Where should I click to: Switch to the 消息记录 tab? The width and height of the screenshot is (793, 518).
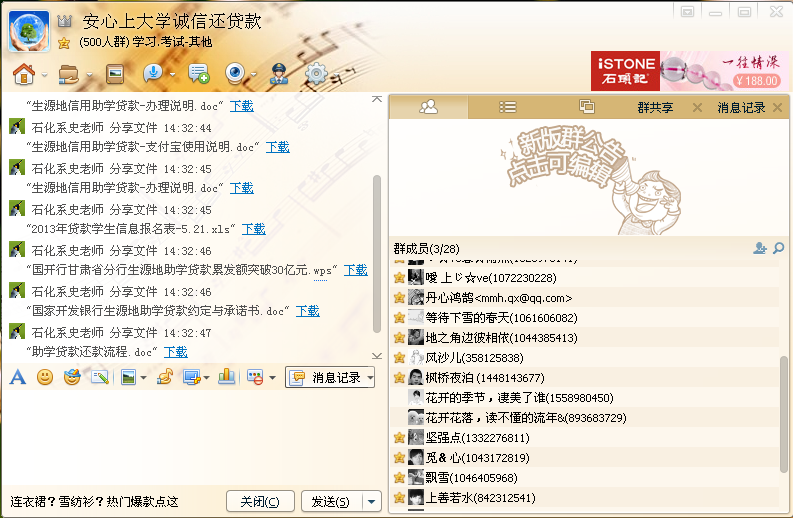pos(741,107)
